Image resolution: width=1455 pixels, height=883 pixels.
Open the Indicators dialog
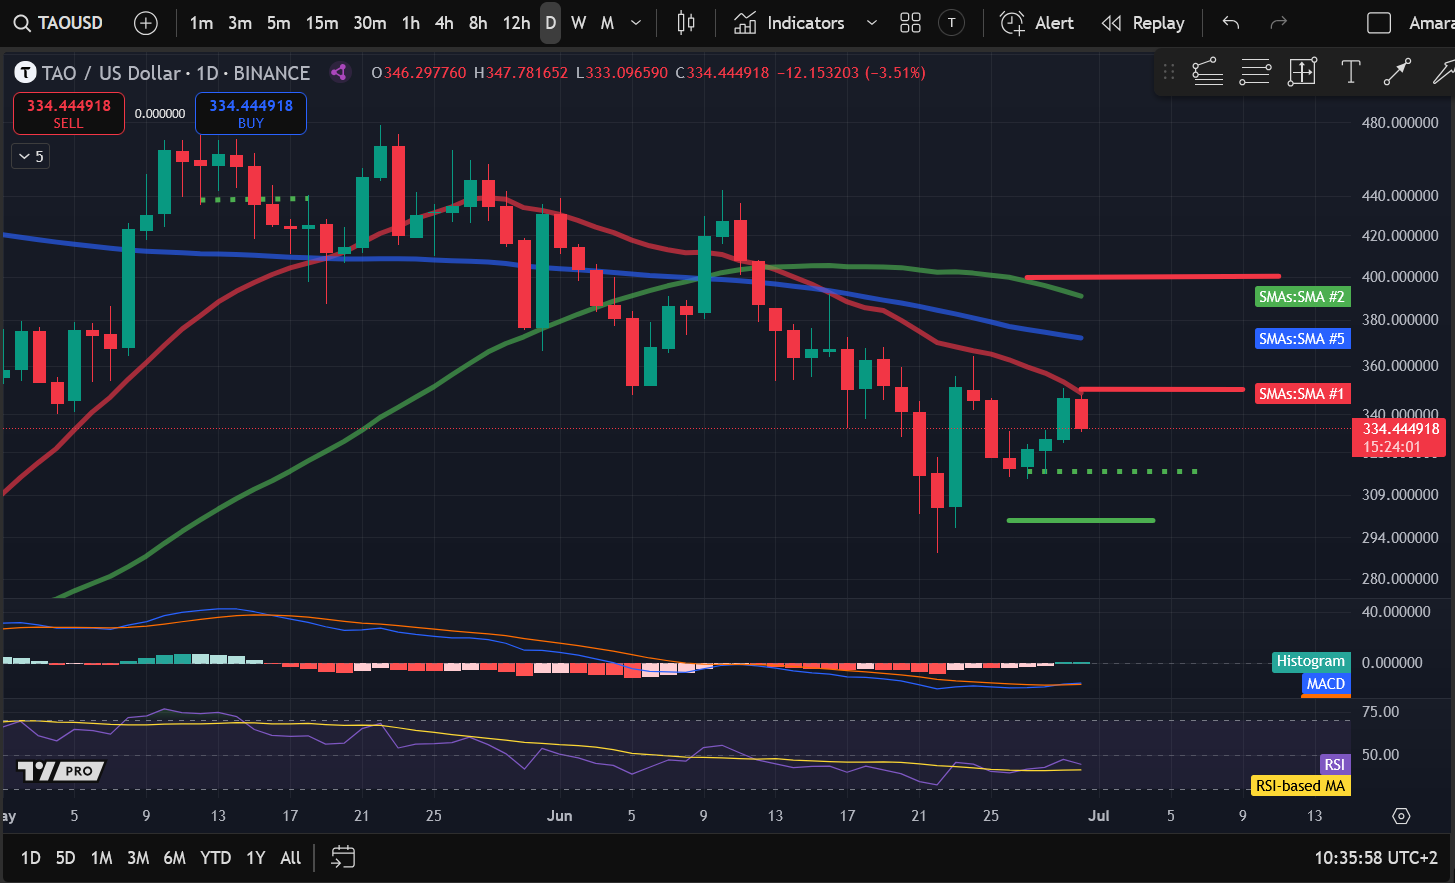(790, 23)
